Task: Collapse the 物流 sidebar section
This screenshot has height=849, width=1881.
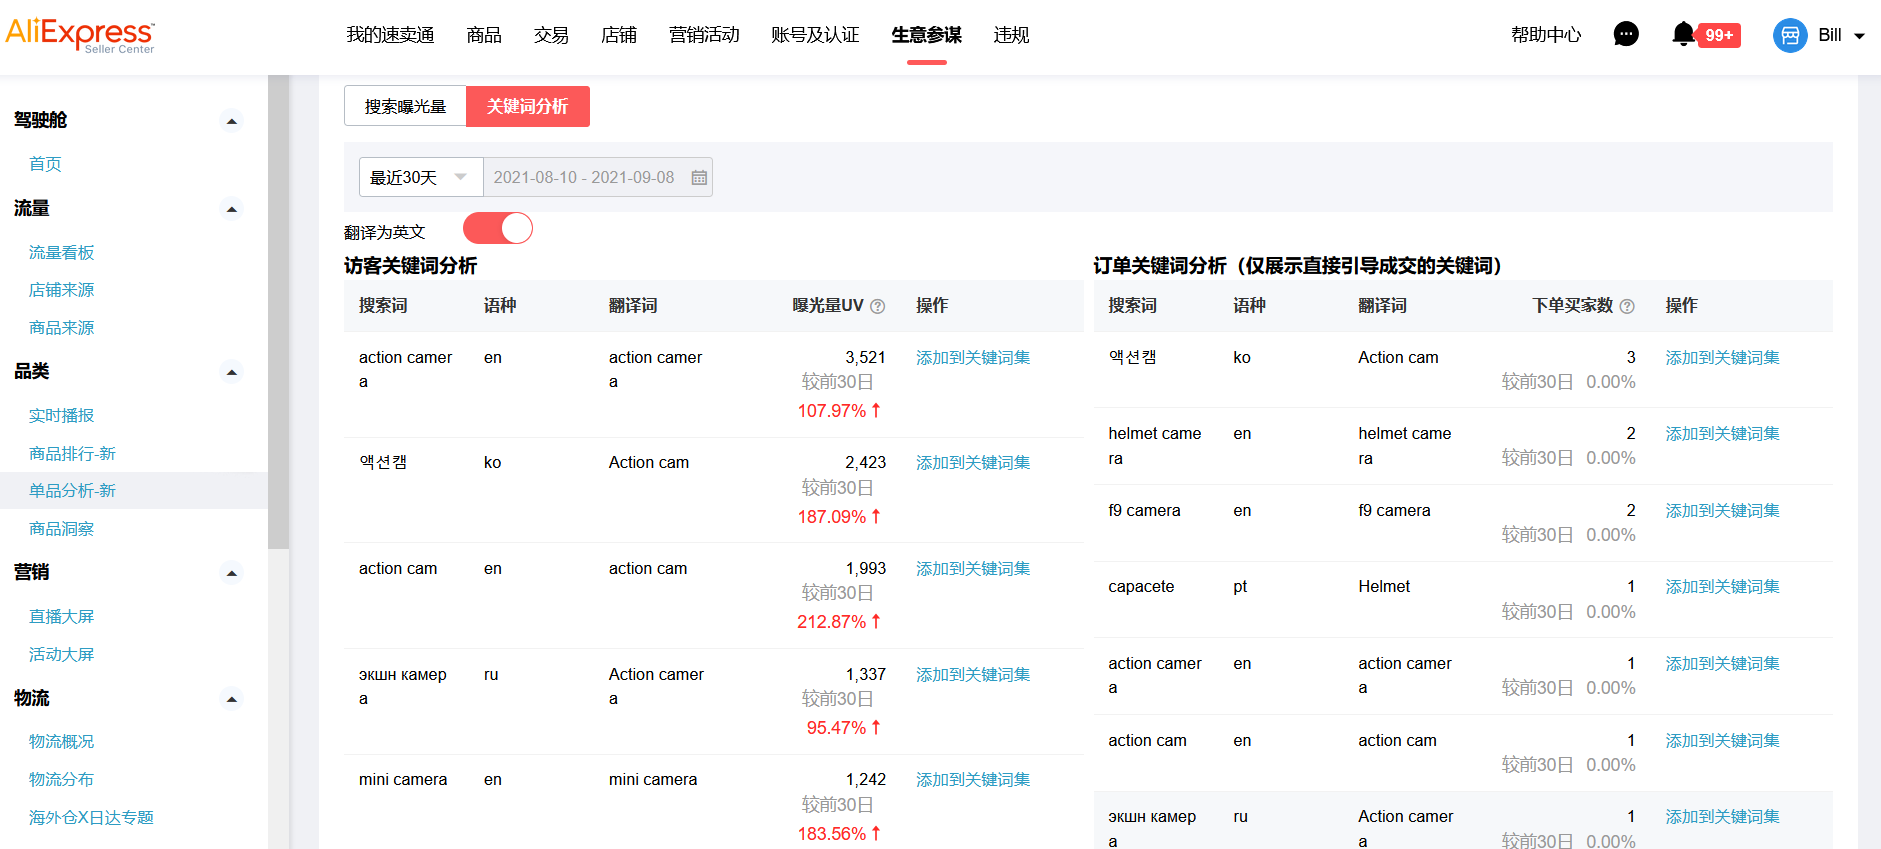Action: point(232,699)
